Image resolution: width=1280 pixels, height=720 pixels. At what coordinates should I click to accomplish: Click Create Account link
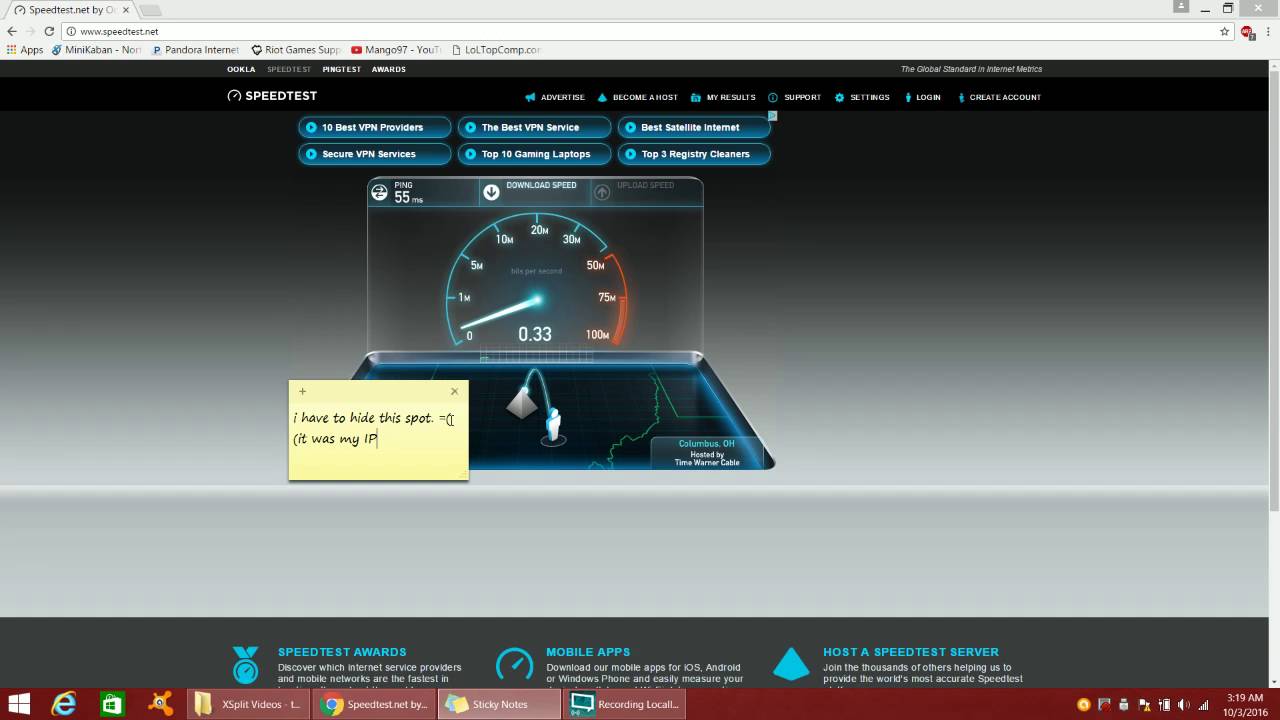(999, 97)
